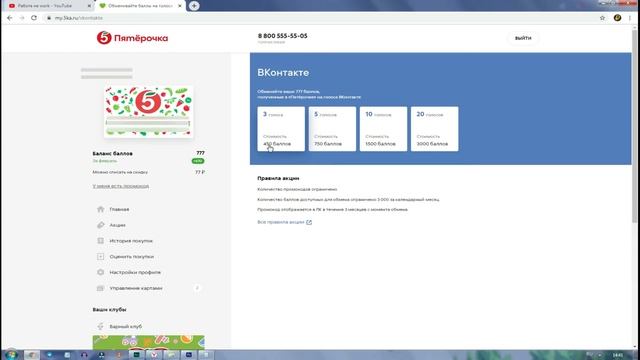Click the Барный клуб icon
The image size is (640, 360).
[100, 326]
